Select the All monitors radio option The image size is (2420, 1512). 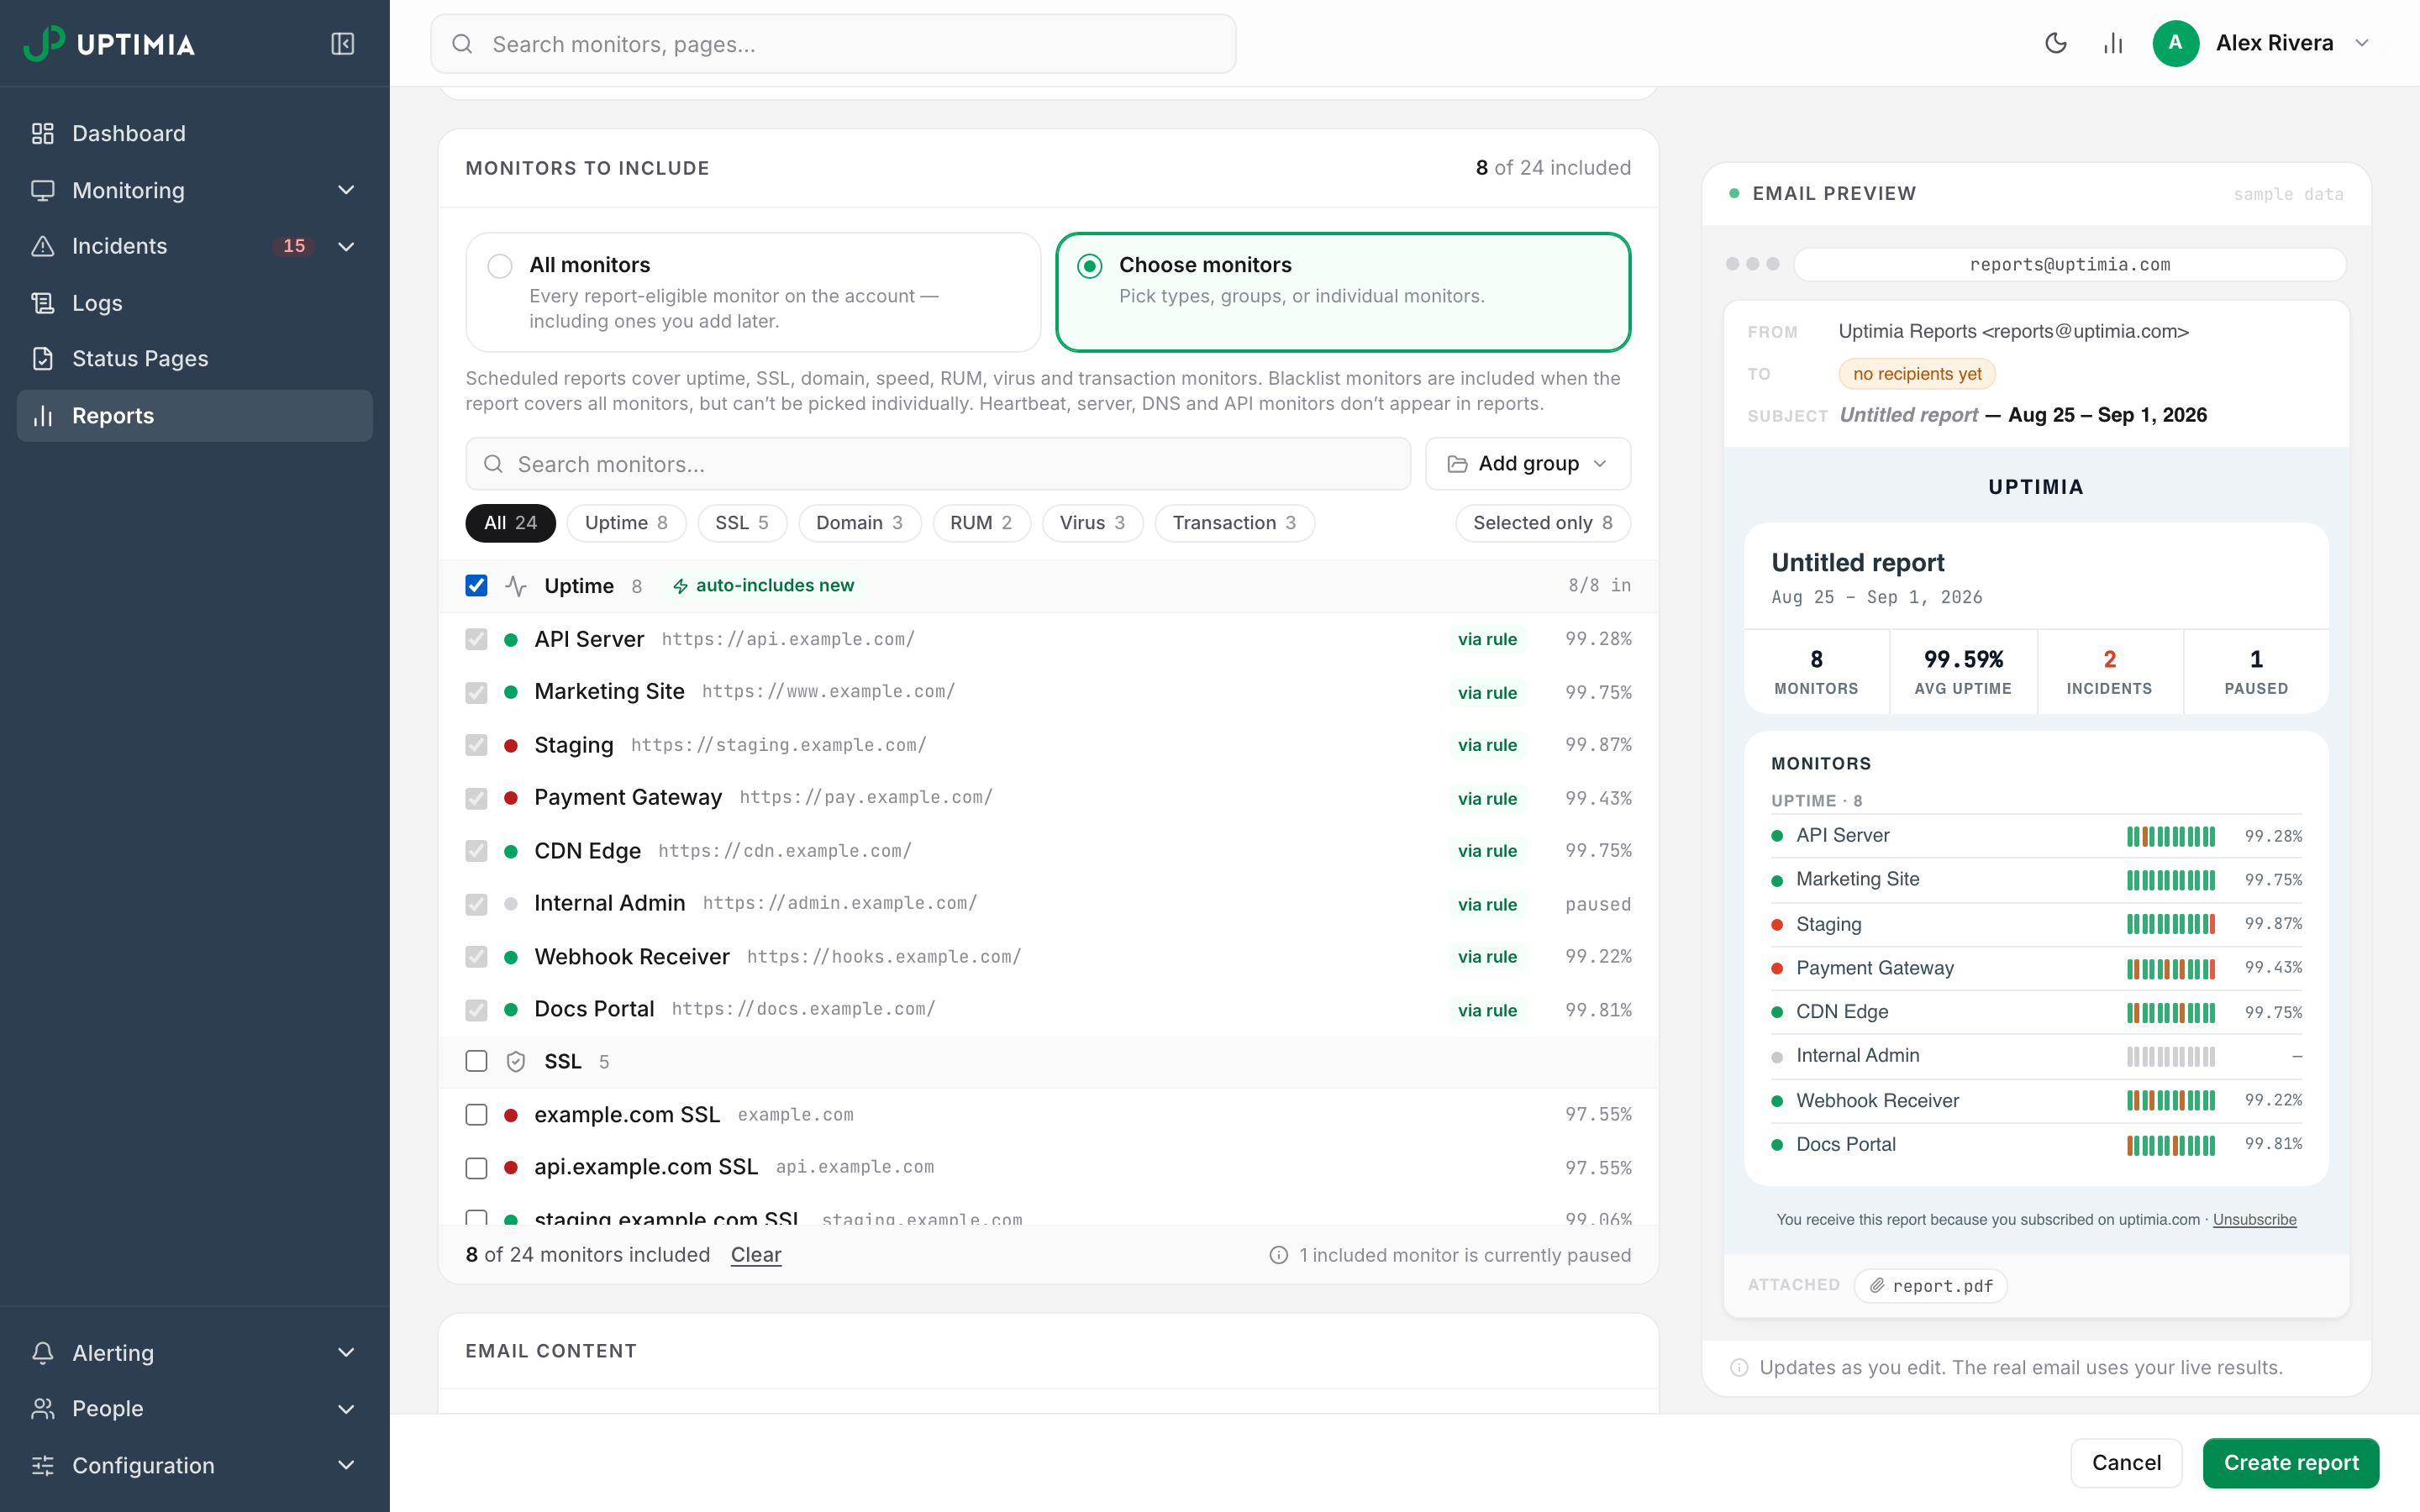tap(500, 266)
